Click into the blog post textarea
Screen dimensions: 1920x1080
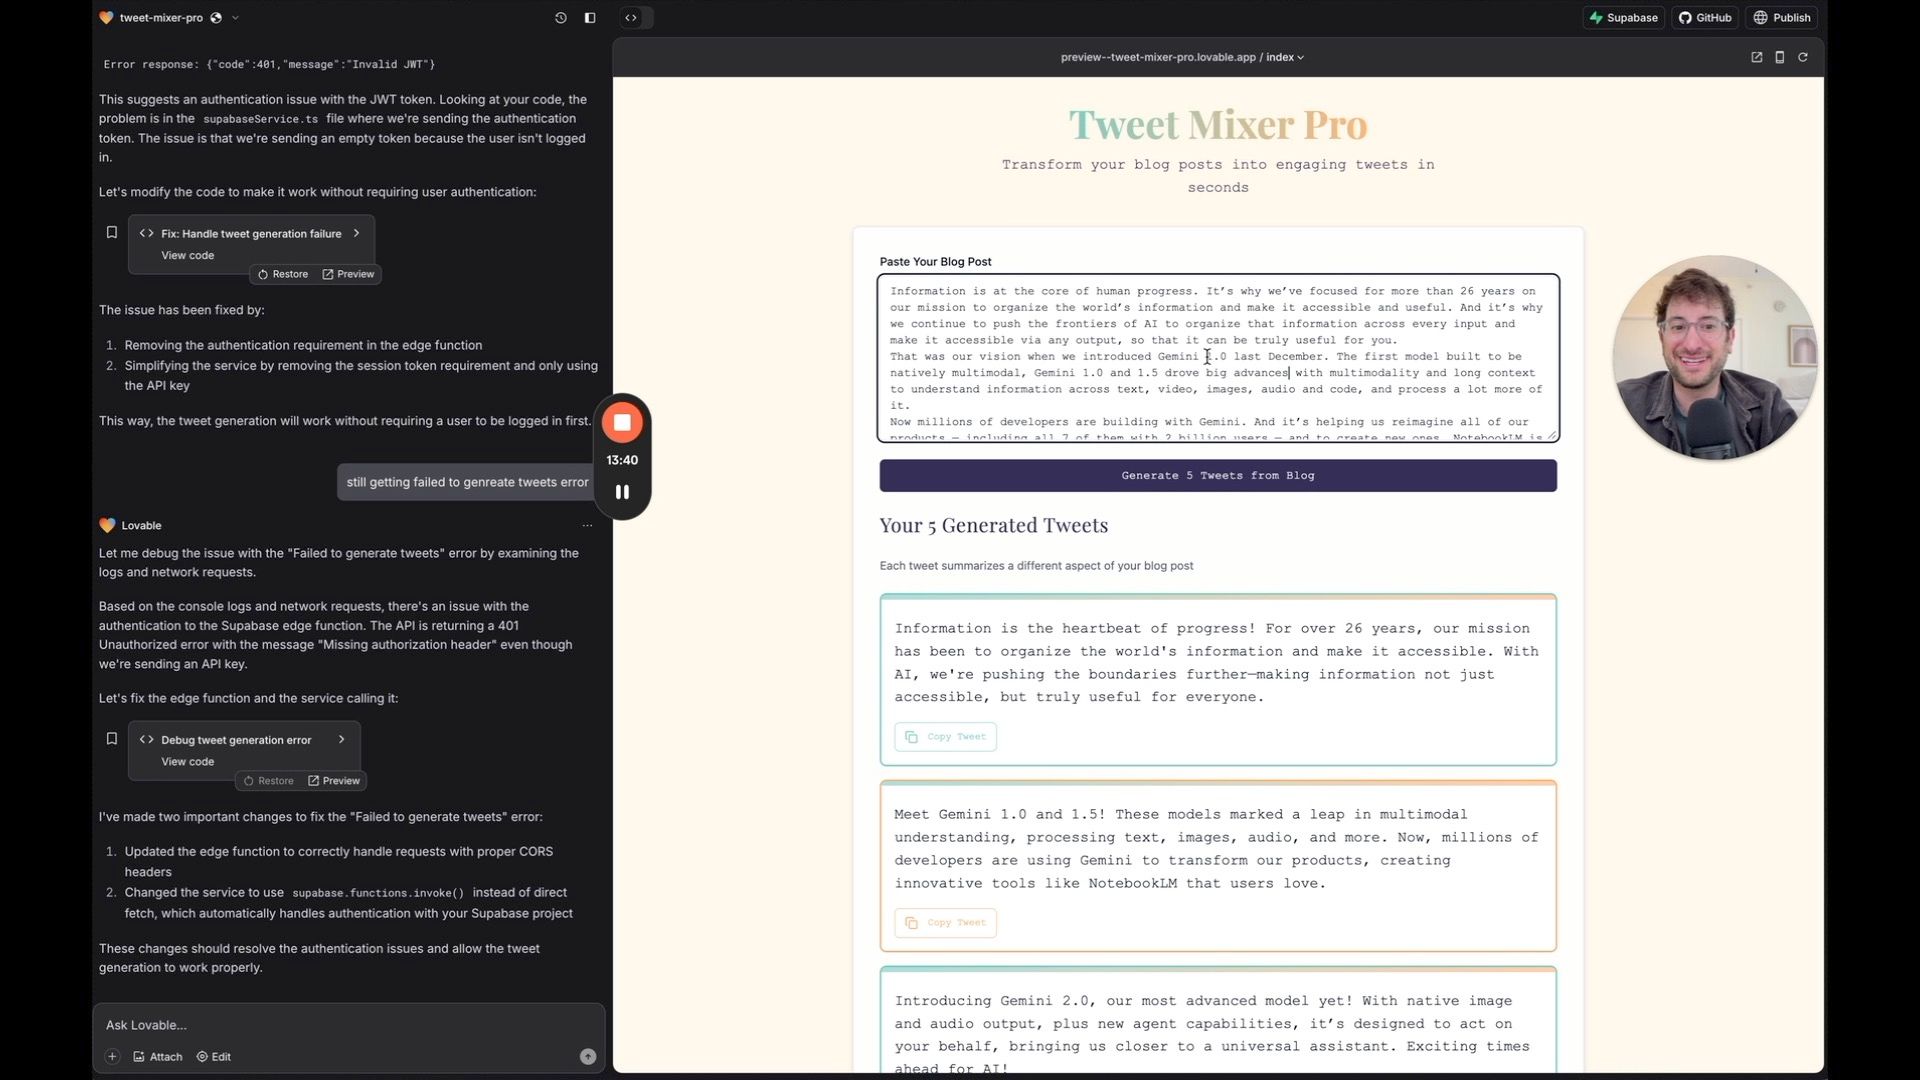click(1218, 358)
